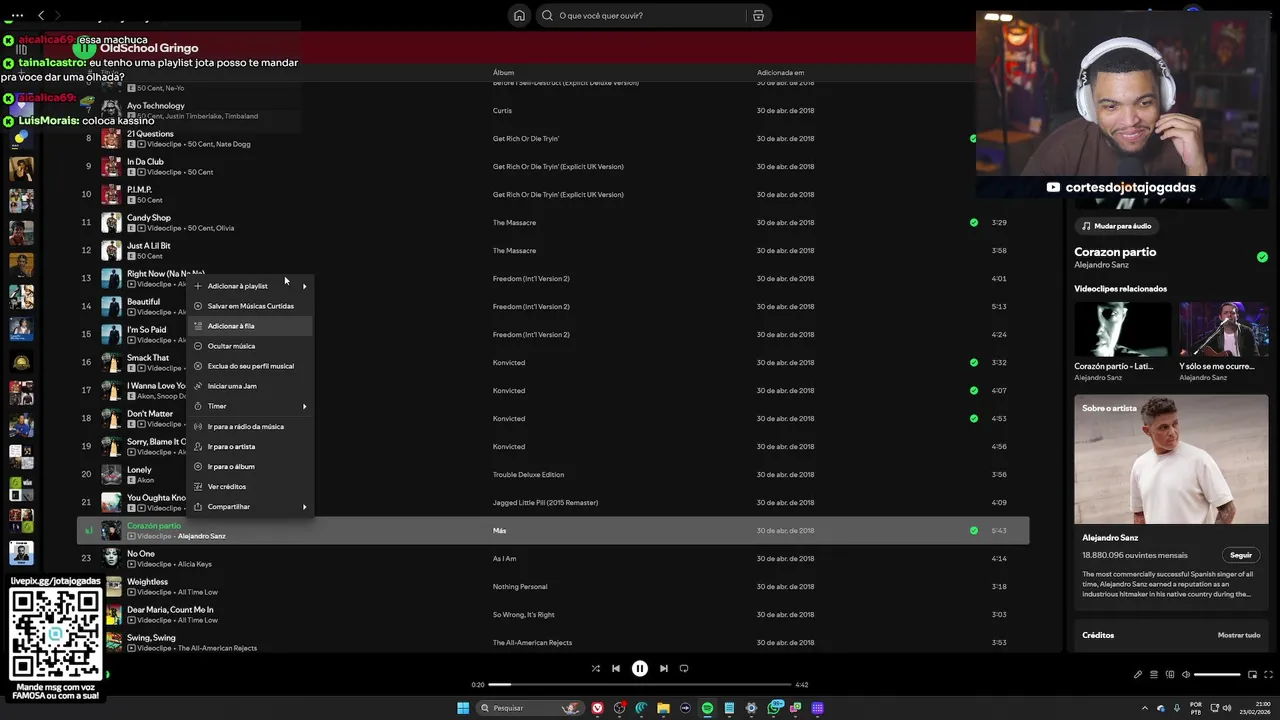Open Windows Settings gear in taskbar
Image resolution: width=1280 pixels, height=720 pixels.
pyautogui.click(x=751, y=708)
